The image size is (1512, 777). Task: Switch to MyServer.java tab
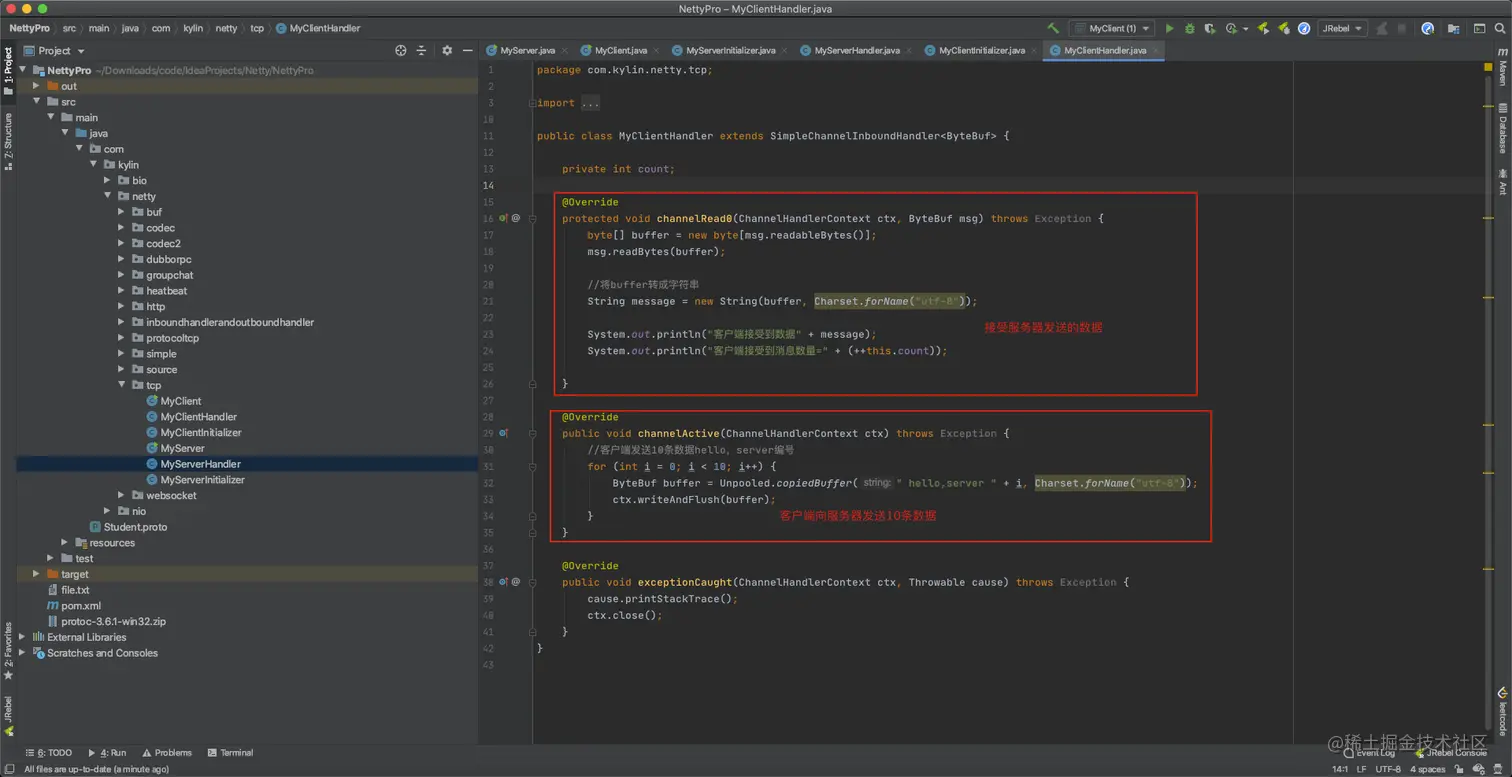tap(527, 50)
